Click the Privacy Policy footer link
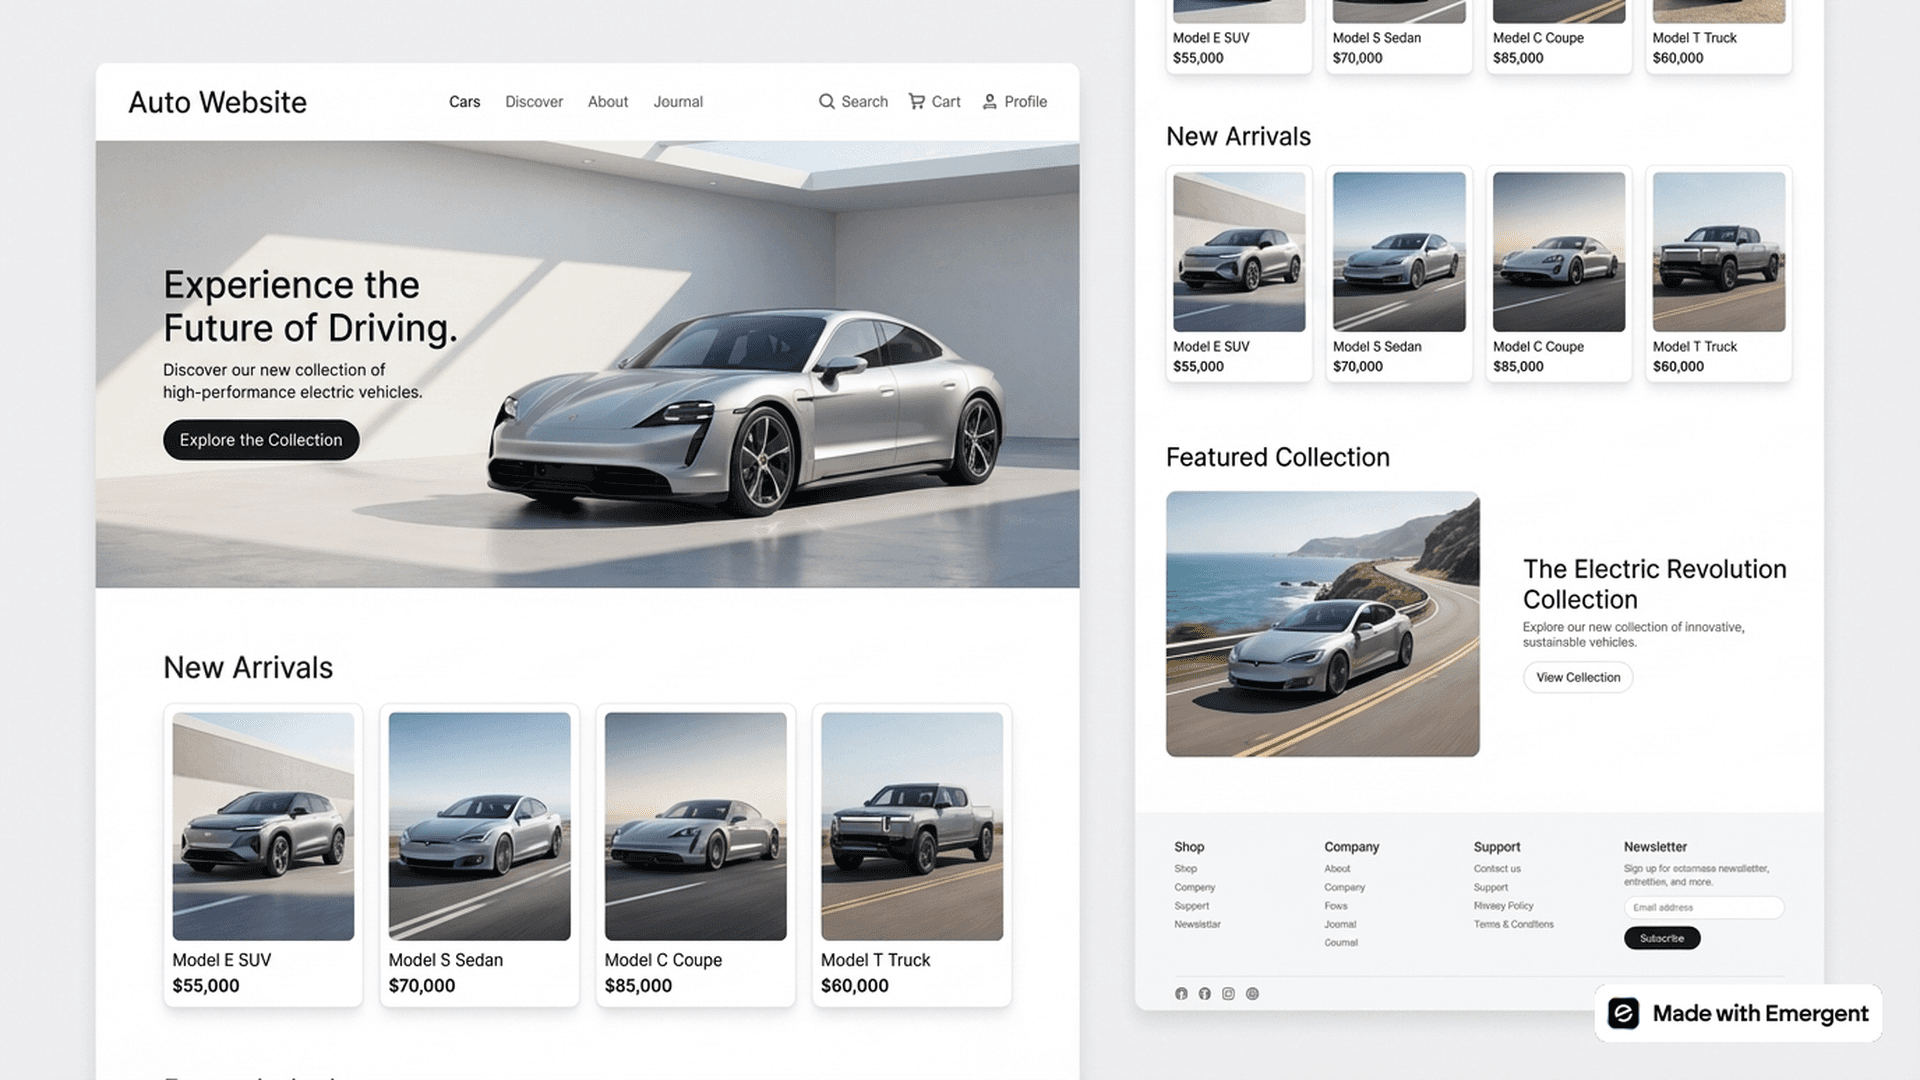The width and height of the screenshot is (1920, 1080). pyautogui.click(x=1503, y=905)
